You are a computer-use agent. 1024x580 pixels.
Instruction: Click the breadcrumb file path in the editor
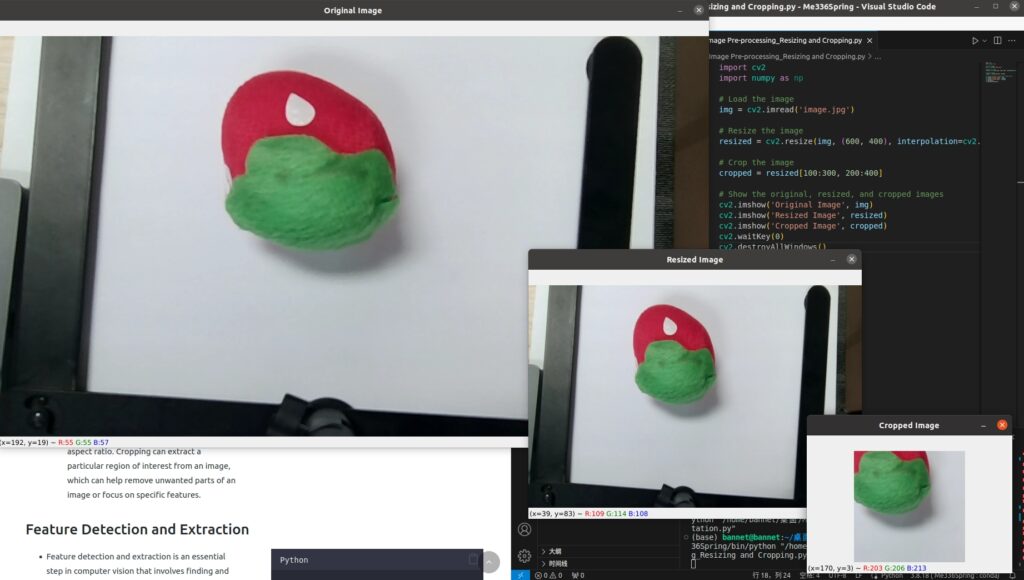coord(787,57)
